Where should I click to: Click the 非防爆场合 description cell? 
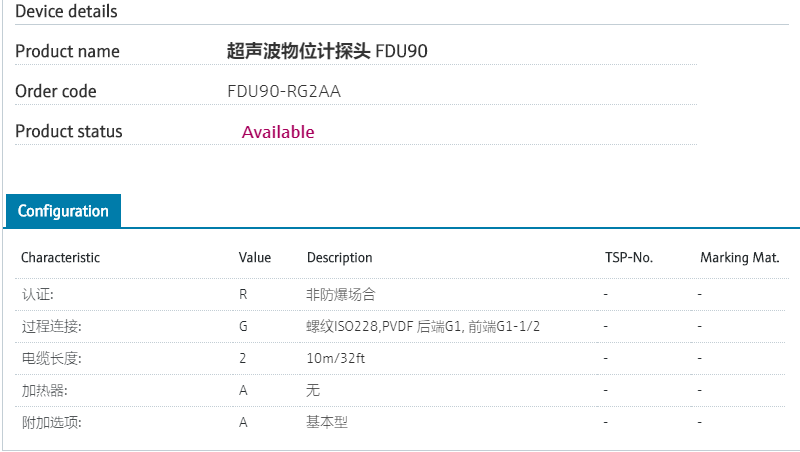click(341, 295)
